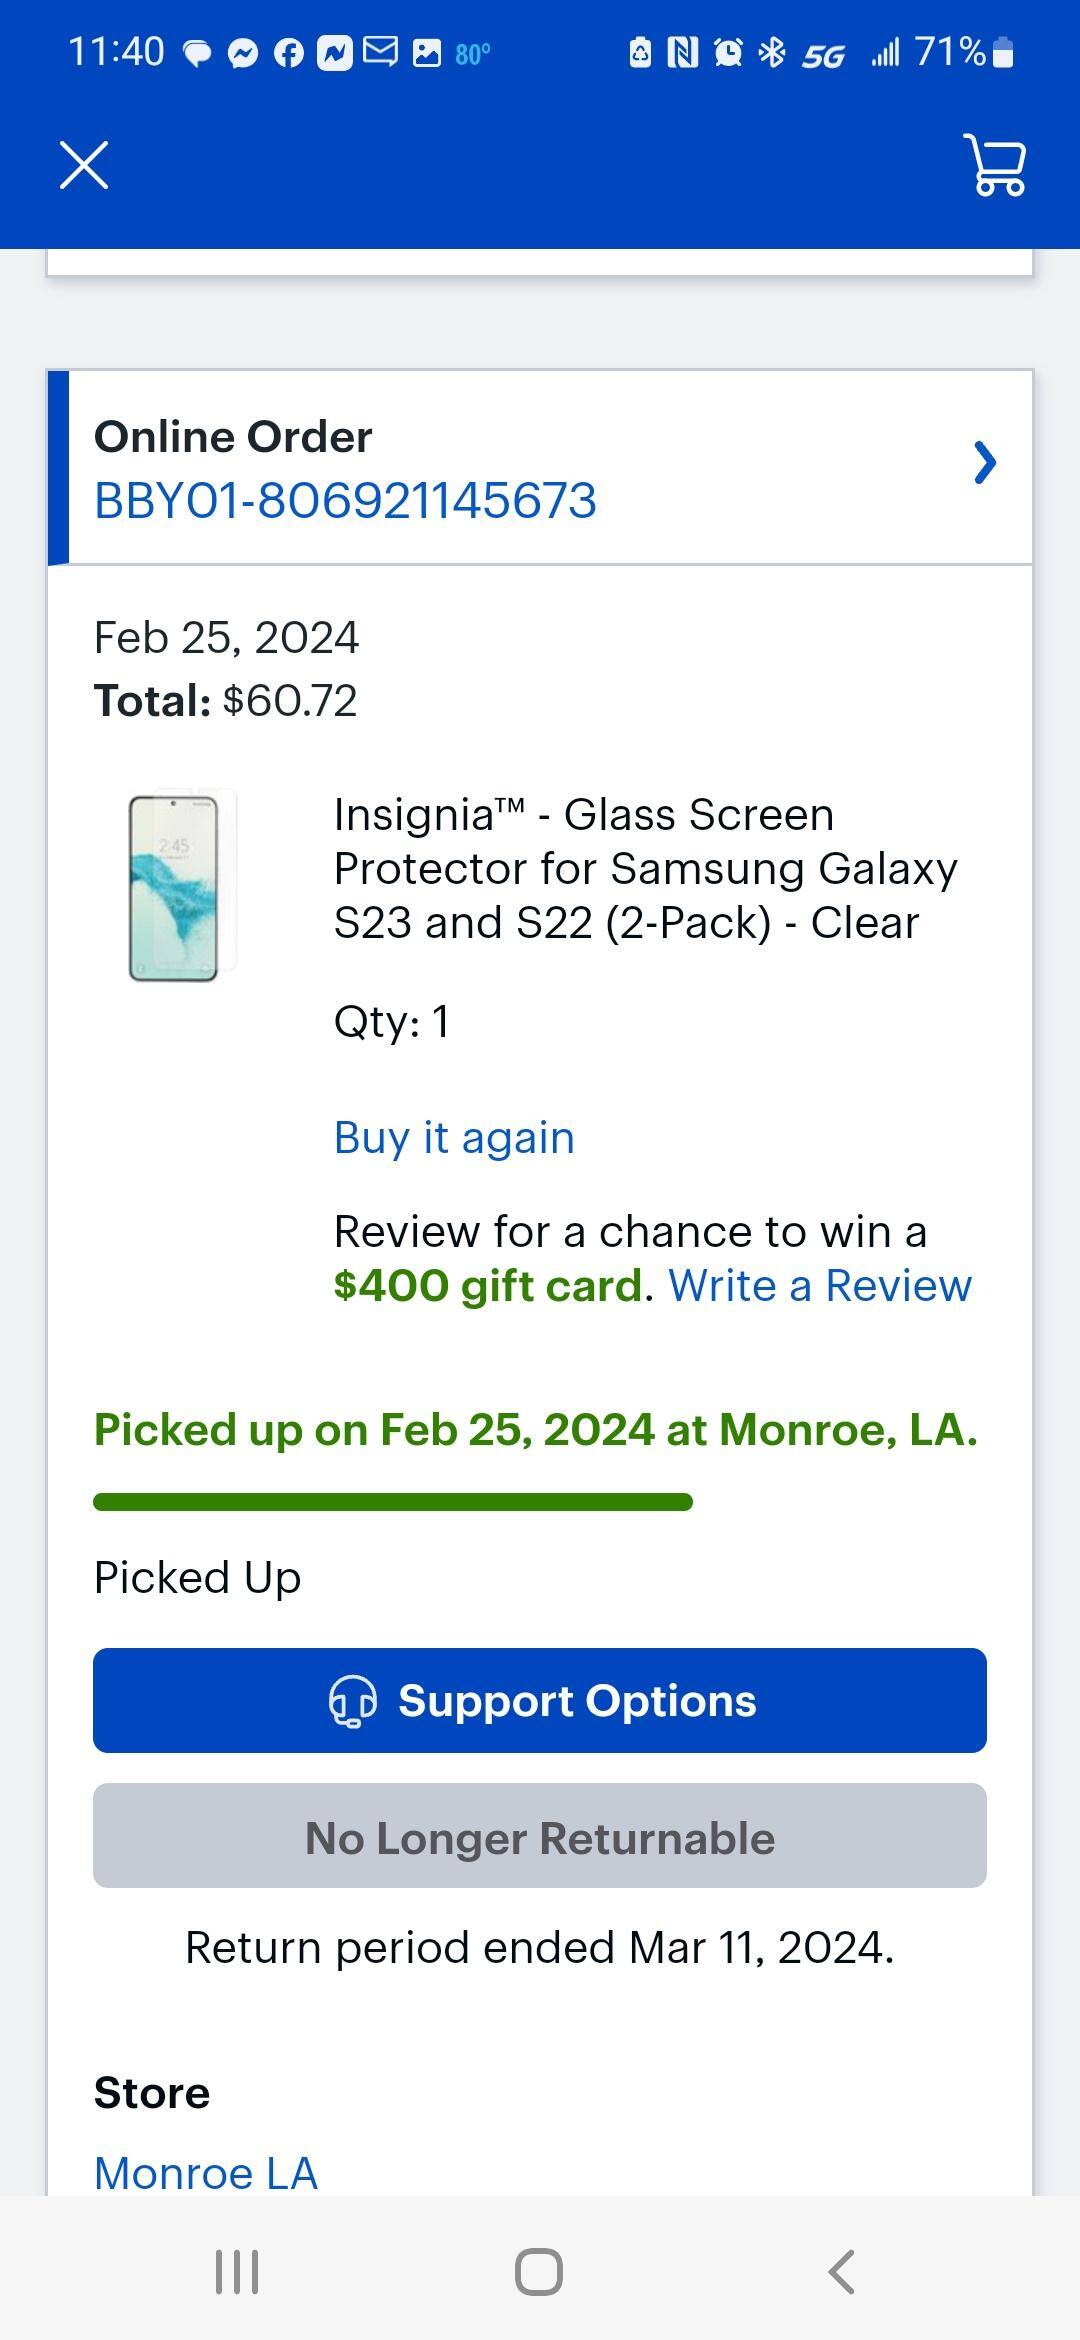Open the Insignia Glass Screen Protector title
Image resolution: width=1080 pixels, height=2340 pixels.
tap(645, 868)
